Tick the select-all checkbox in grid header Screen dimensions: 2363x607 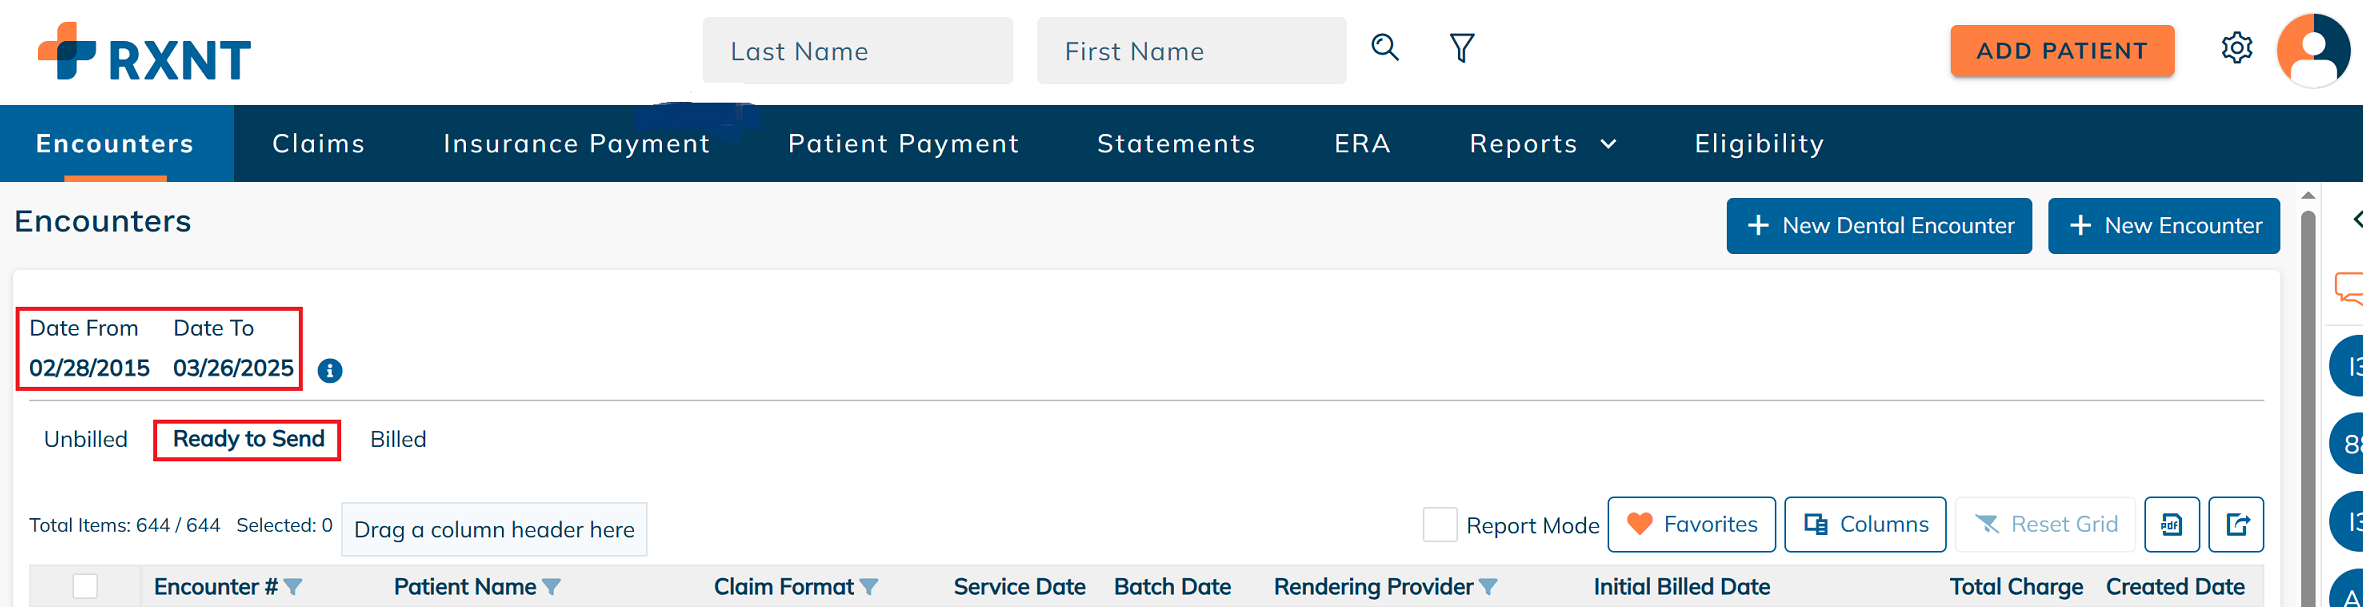coord(85,586)
